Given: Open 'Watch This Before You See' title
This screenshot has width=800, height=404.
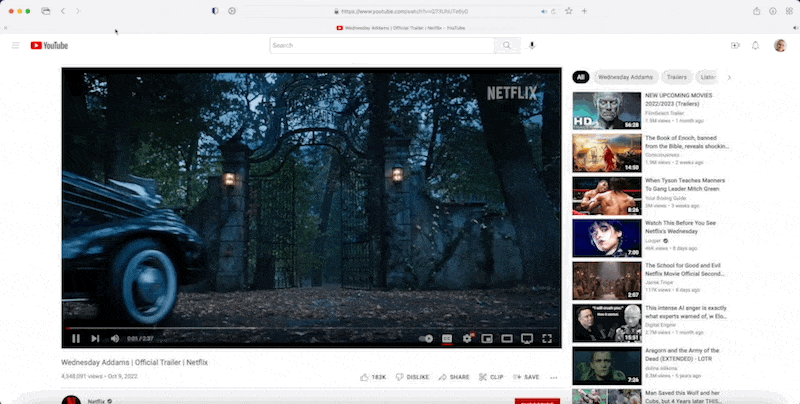Looking at the screenshot, I should (x=681, y=227).
